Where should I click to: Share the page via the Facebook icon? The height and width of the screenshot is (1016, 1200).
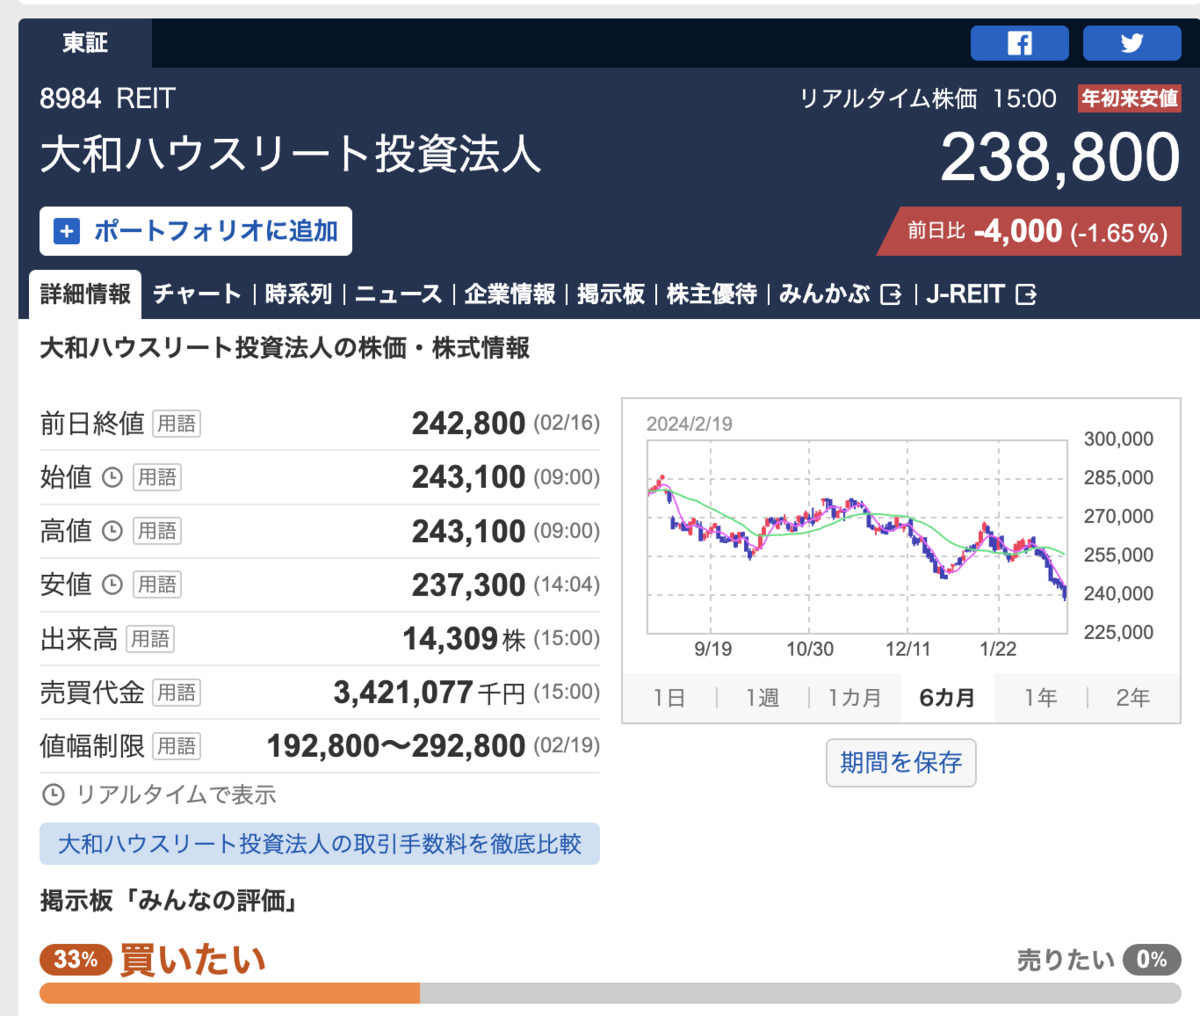[1019, 43]
